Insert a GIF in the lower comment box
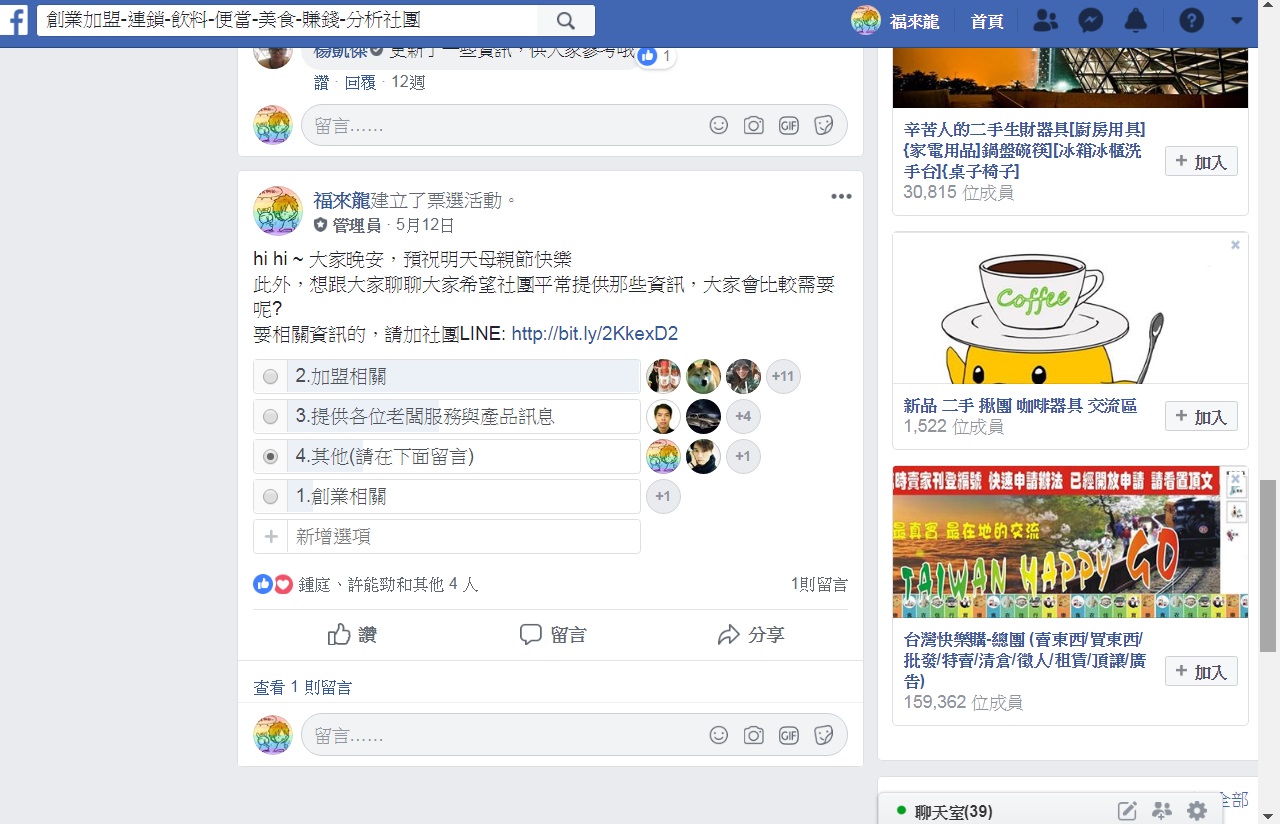Viewport: 1280px width, 824px height. click(x=788, y=735)
